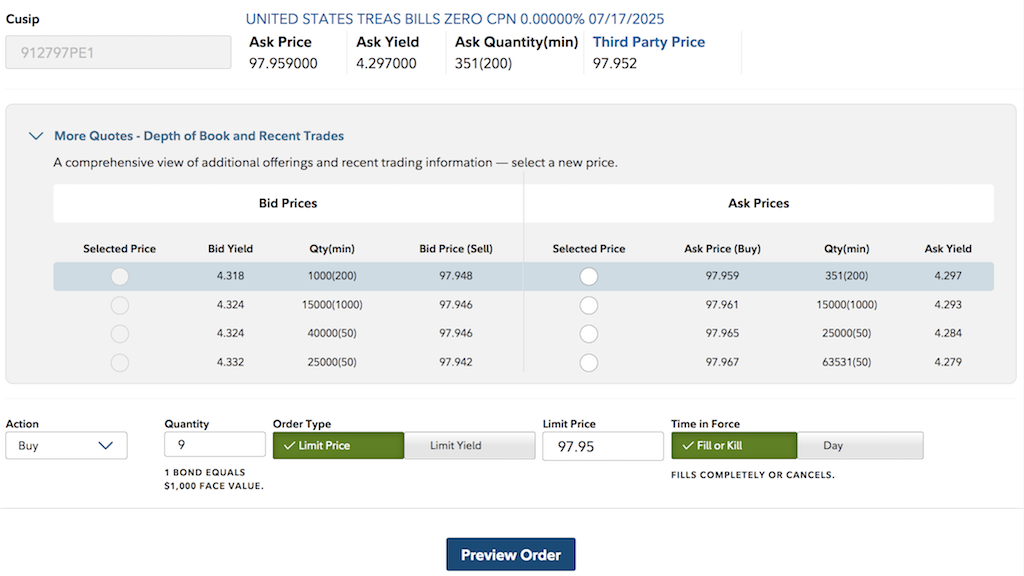Click the Preview Order button

511,555
